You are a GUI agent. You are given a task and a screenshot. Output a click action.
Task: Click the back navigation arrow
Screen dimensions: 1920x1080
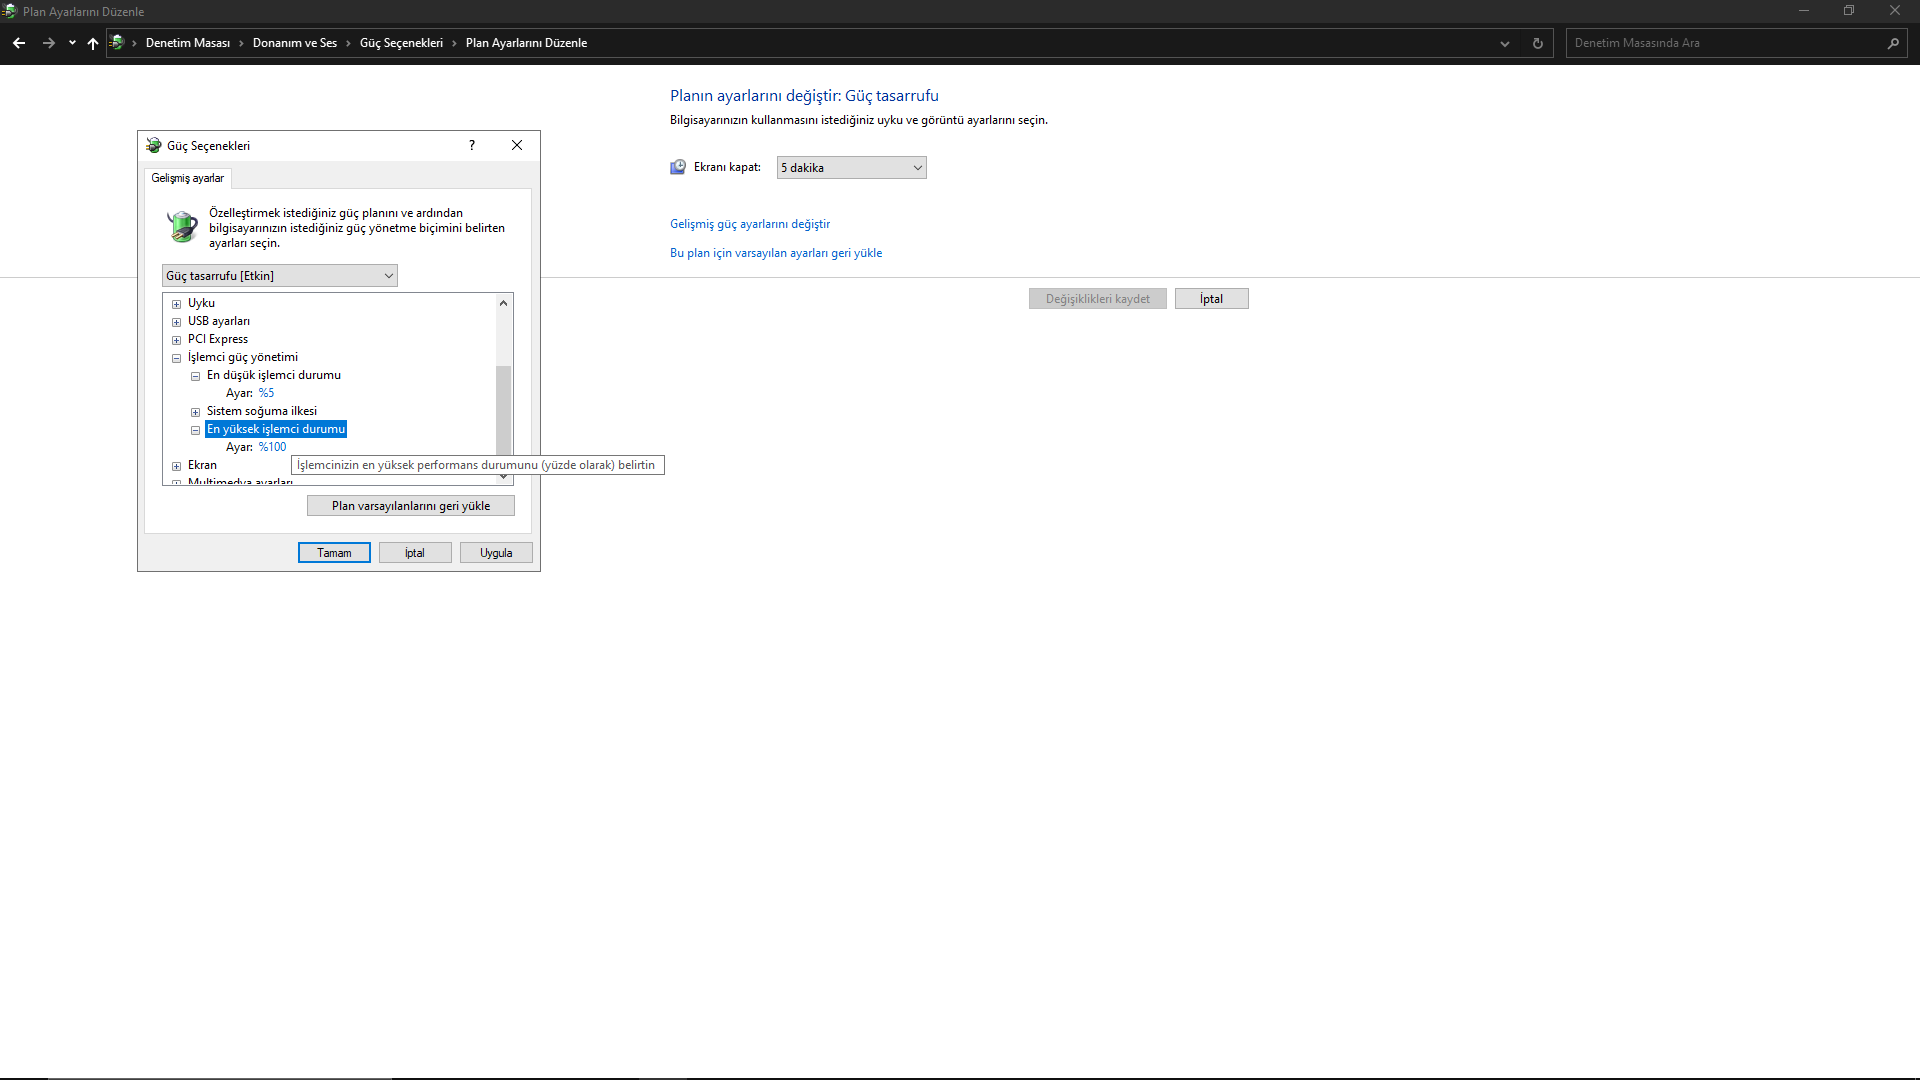[x=19, y=43]
